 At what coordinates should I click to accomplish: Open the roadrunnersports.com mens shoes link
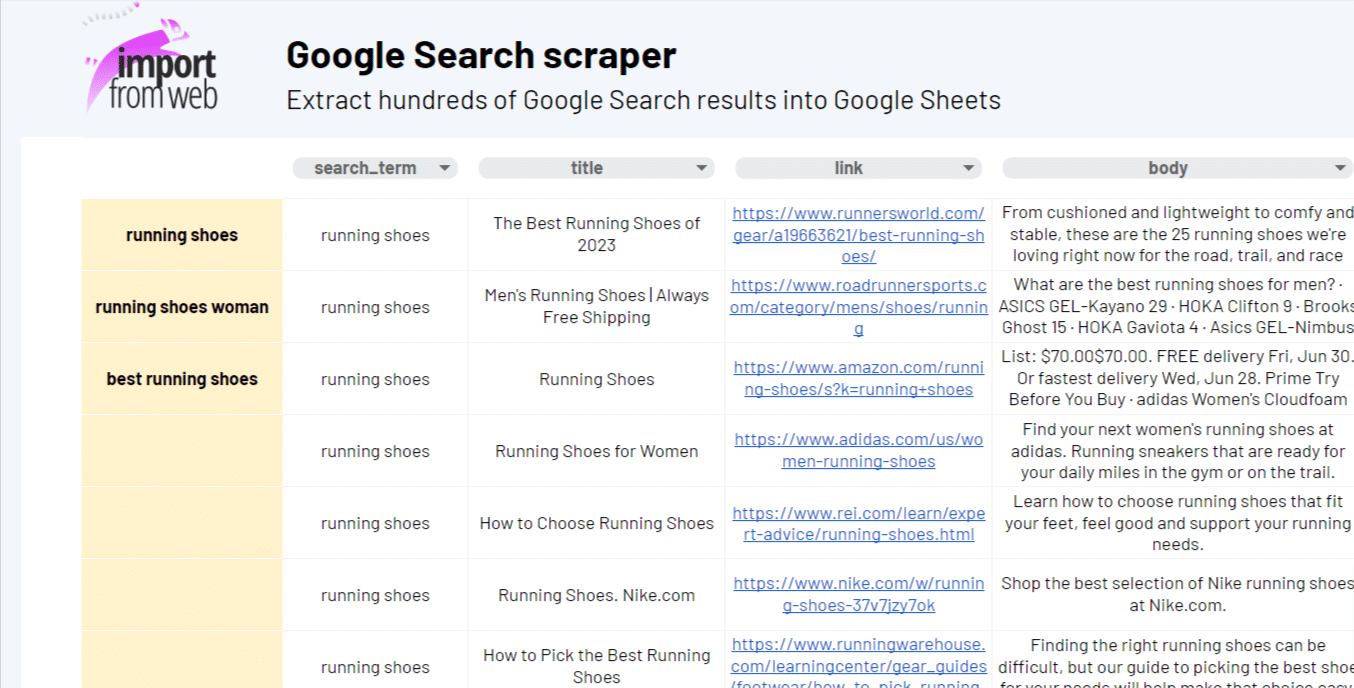[858, 307]
